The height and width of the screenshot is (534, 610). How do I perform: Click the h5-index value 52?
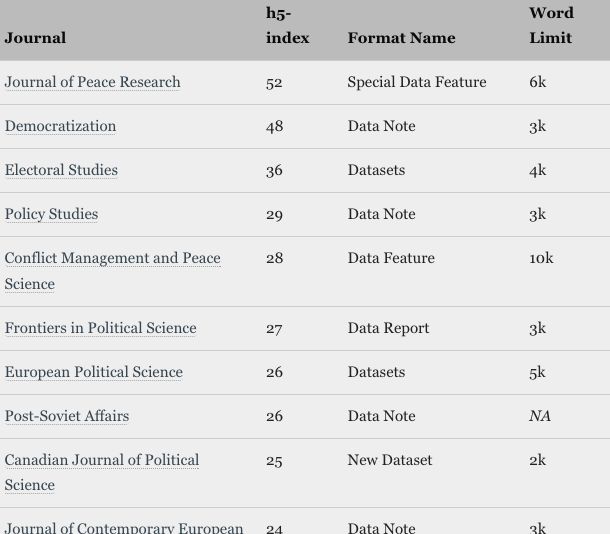coord(274,82)
